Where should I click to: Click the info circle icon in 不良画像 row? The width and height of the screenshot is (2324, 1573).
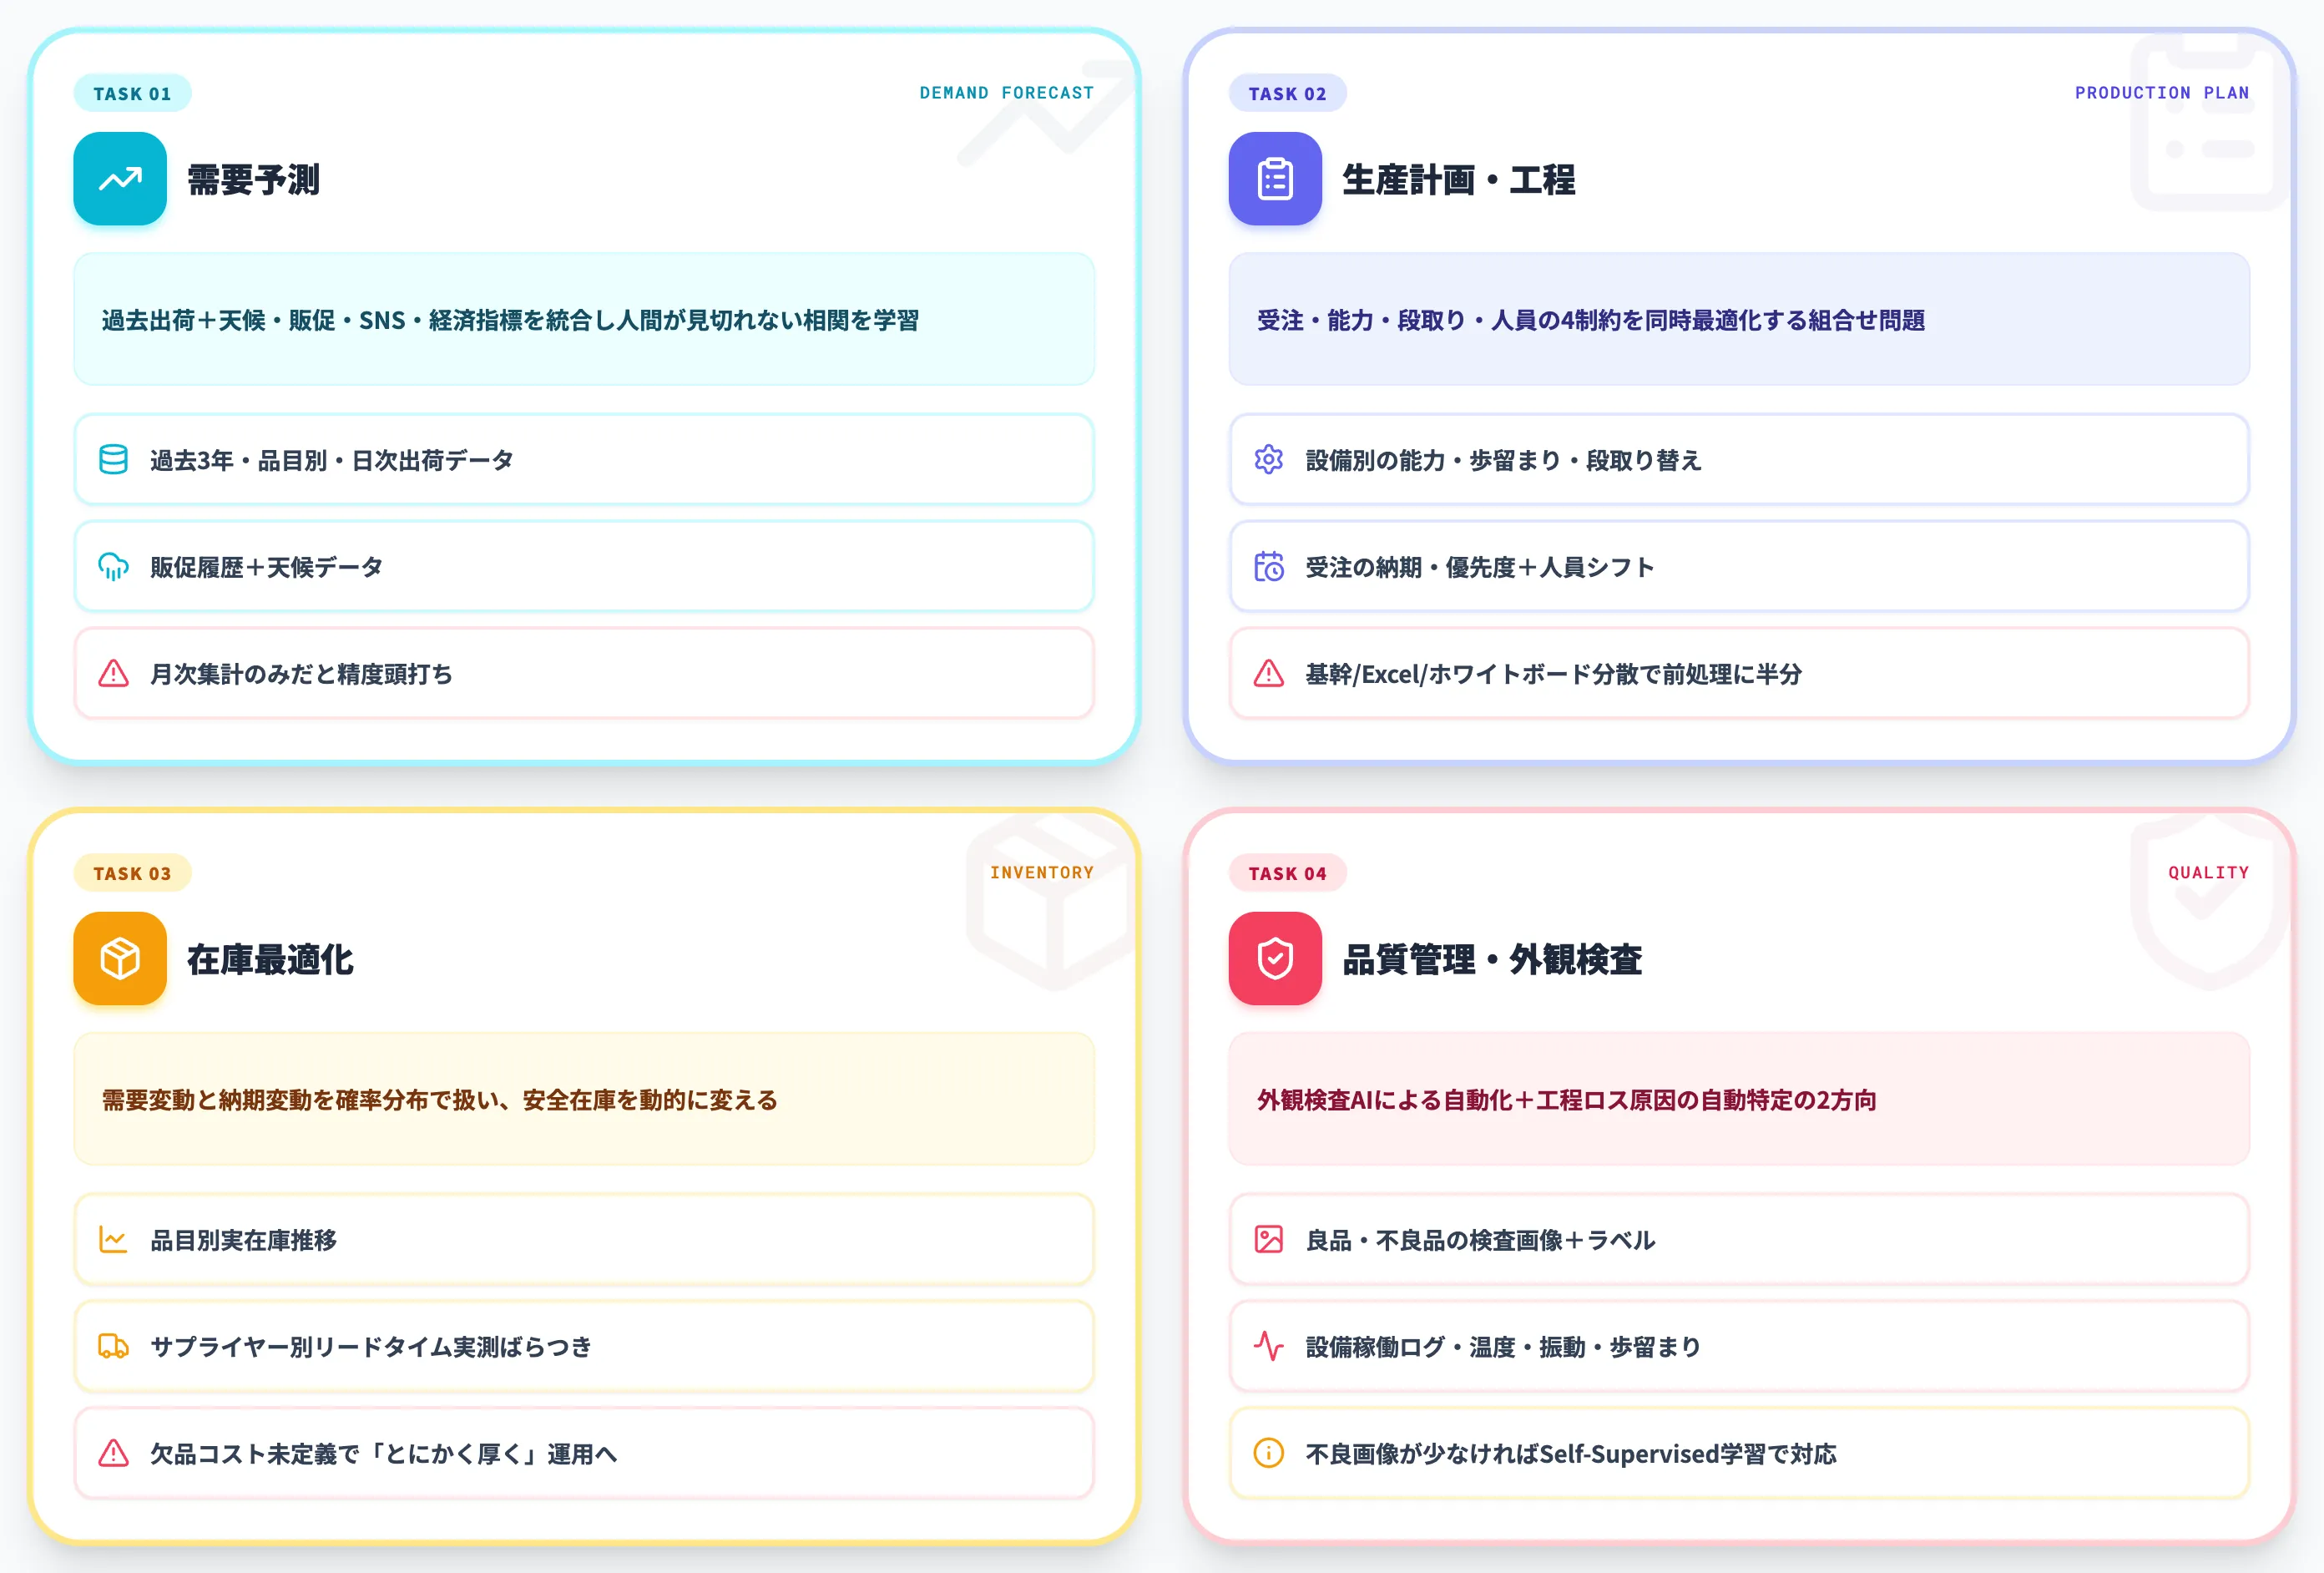pyautogui.click(x=1268, y=1453)
